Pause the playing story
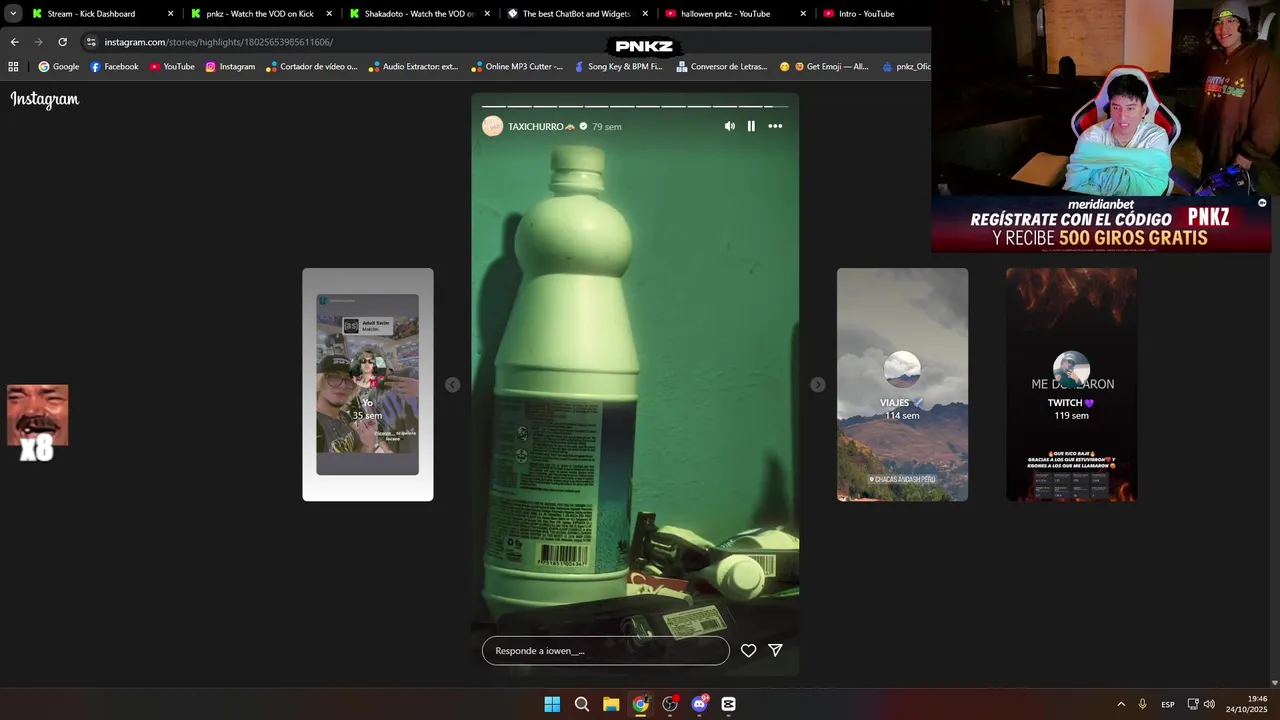This screenshot has width=1280, height=720. [x=751, y=126]
